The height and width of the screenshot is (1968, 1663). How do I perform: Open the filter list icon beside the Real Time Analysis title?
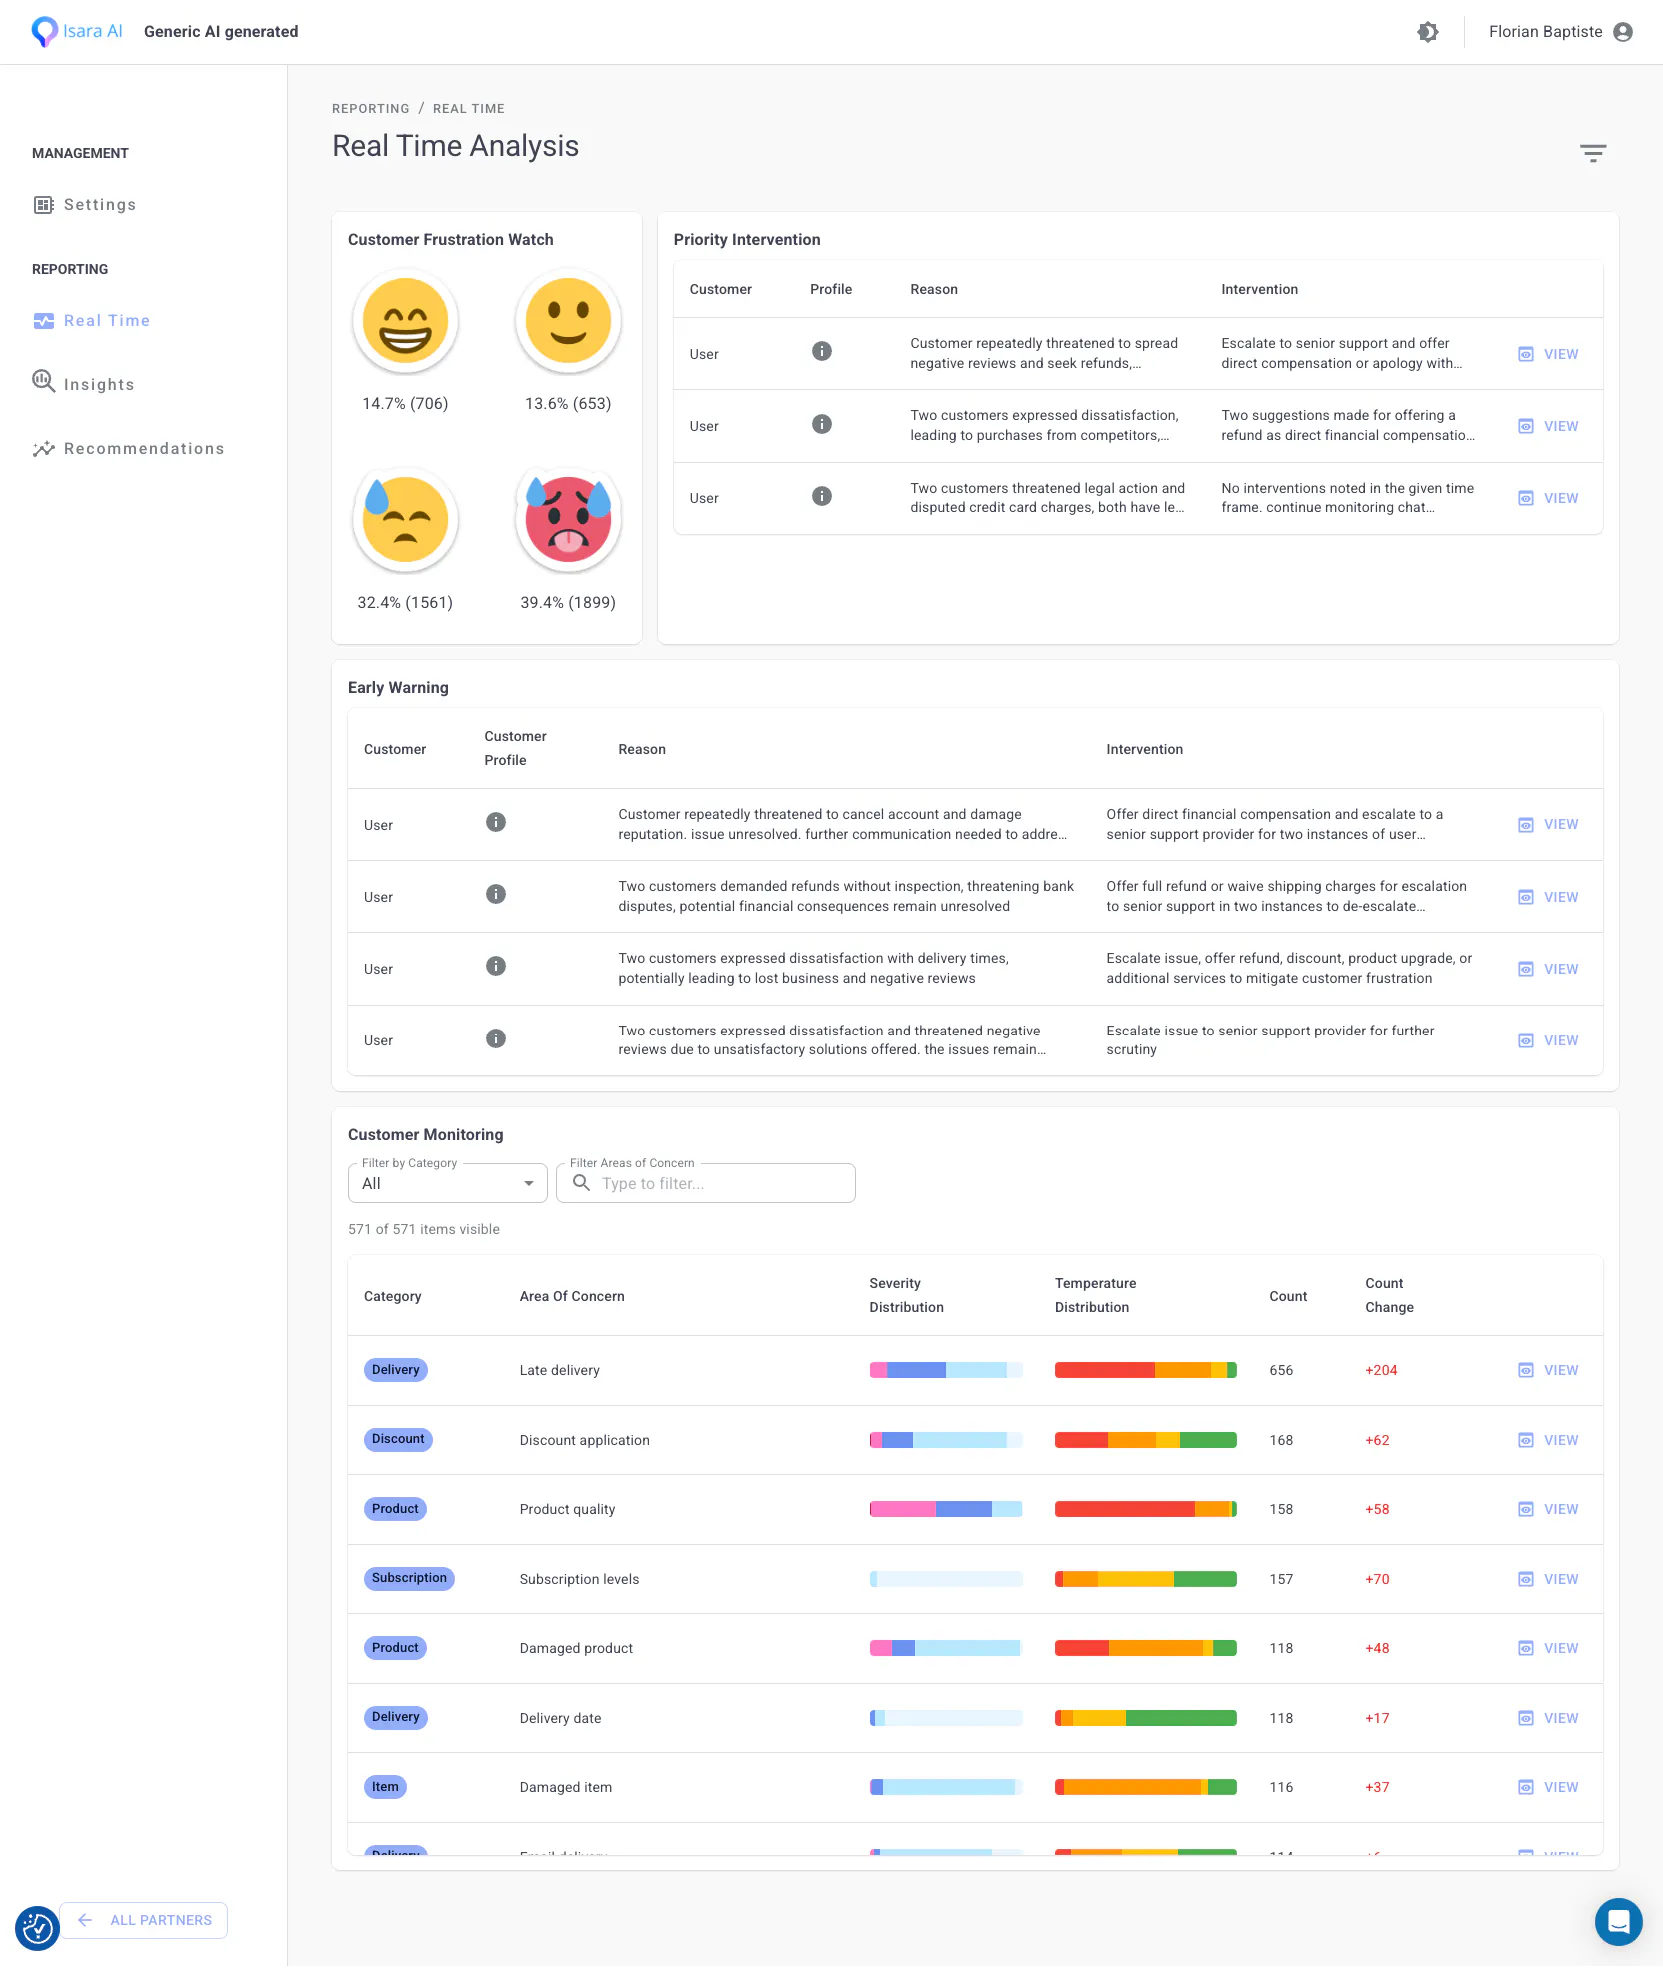pyautogui.click(x=1592, y=153)
